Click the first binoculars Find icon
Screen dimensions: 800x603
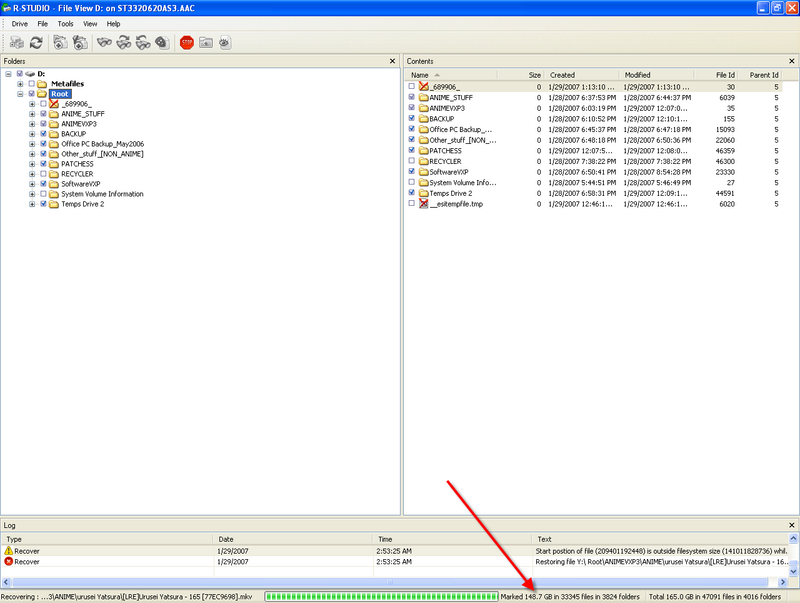[x=104, y=42]
